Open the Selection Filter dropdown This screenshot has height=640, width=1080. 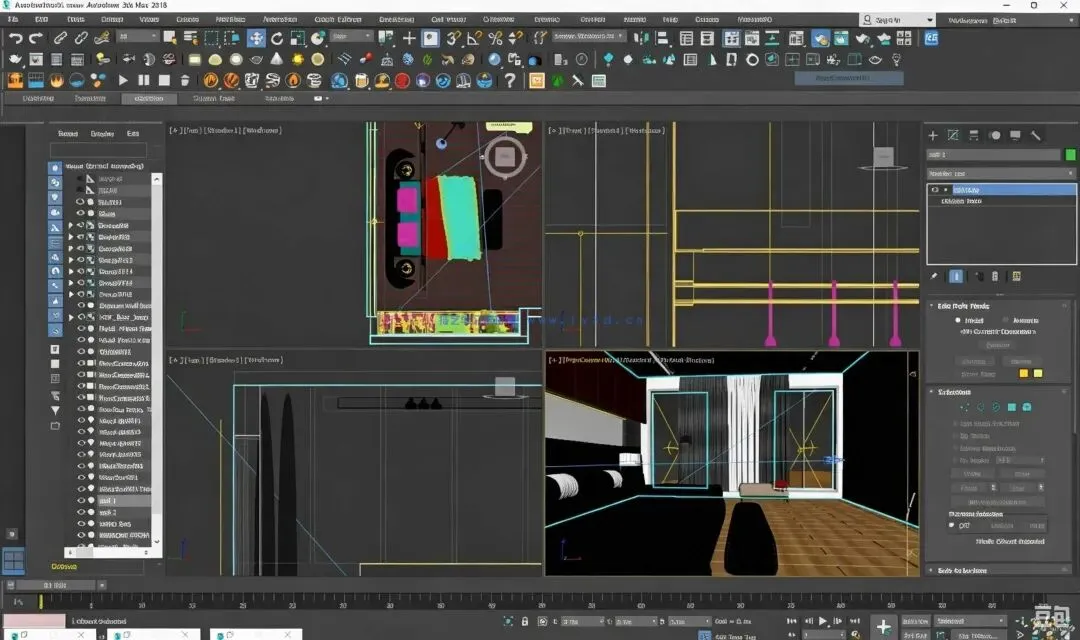(136, 36)
